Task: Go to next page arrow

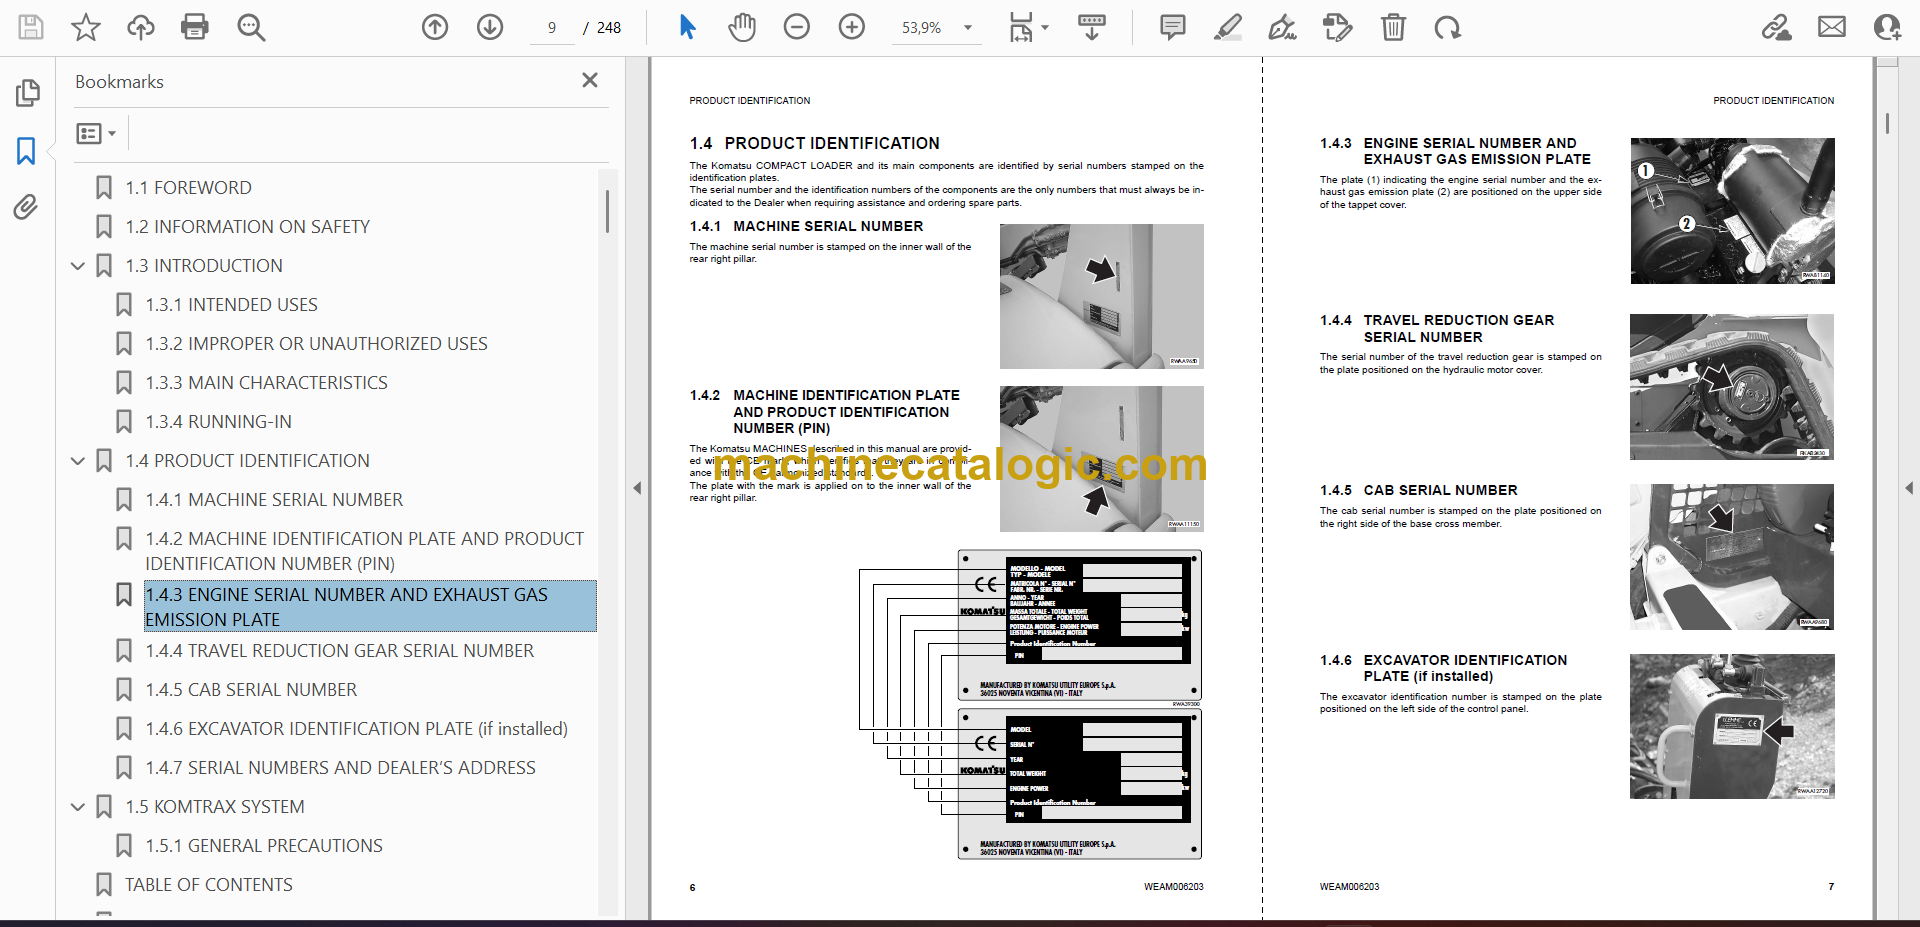Action: (x=490, y=27)
